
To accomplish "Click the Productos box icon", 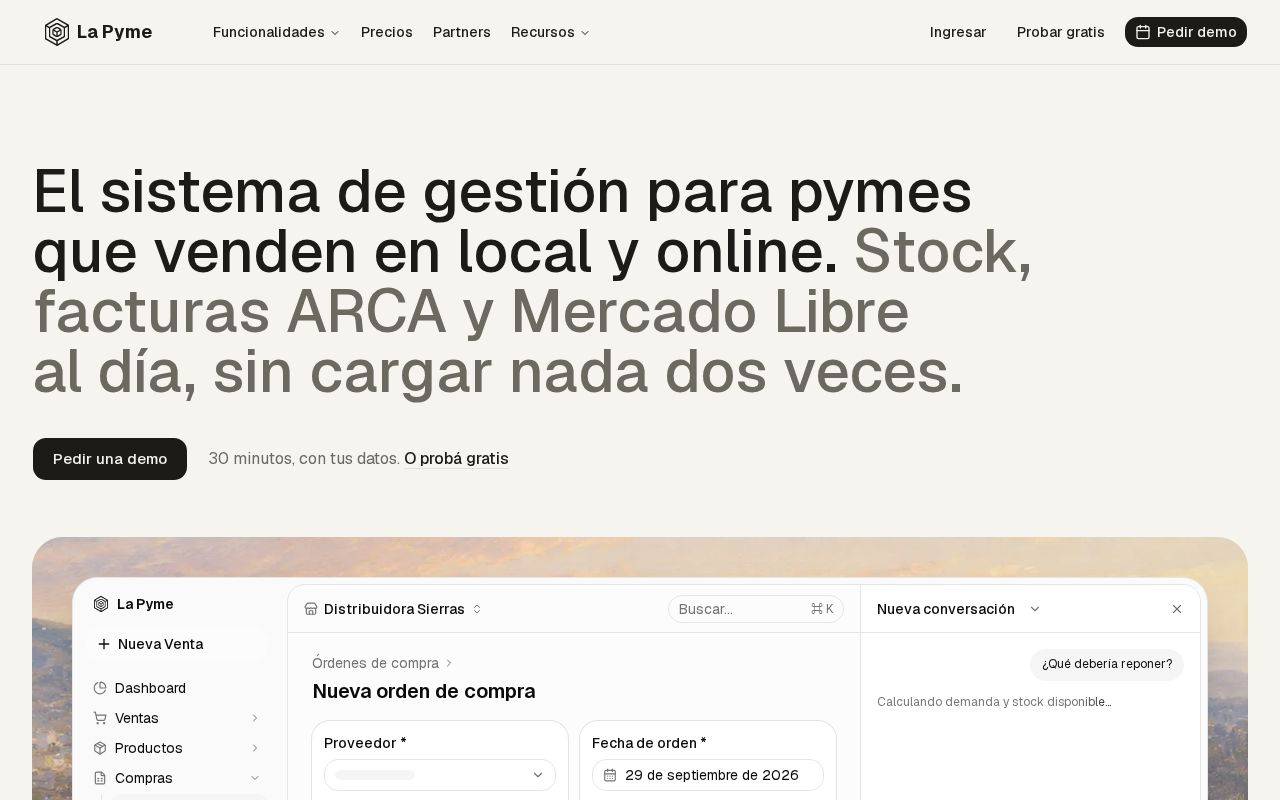I will point(100,748).
